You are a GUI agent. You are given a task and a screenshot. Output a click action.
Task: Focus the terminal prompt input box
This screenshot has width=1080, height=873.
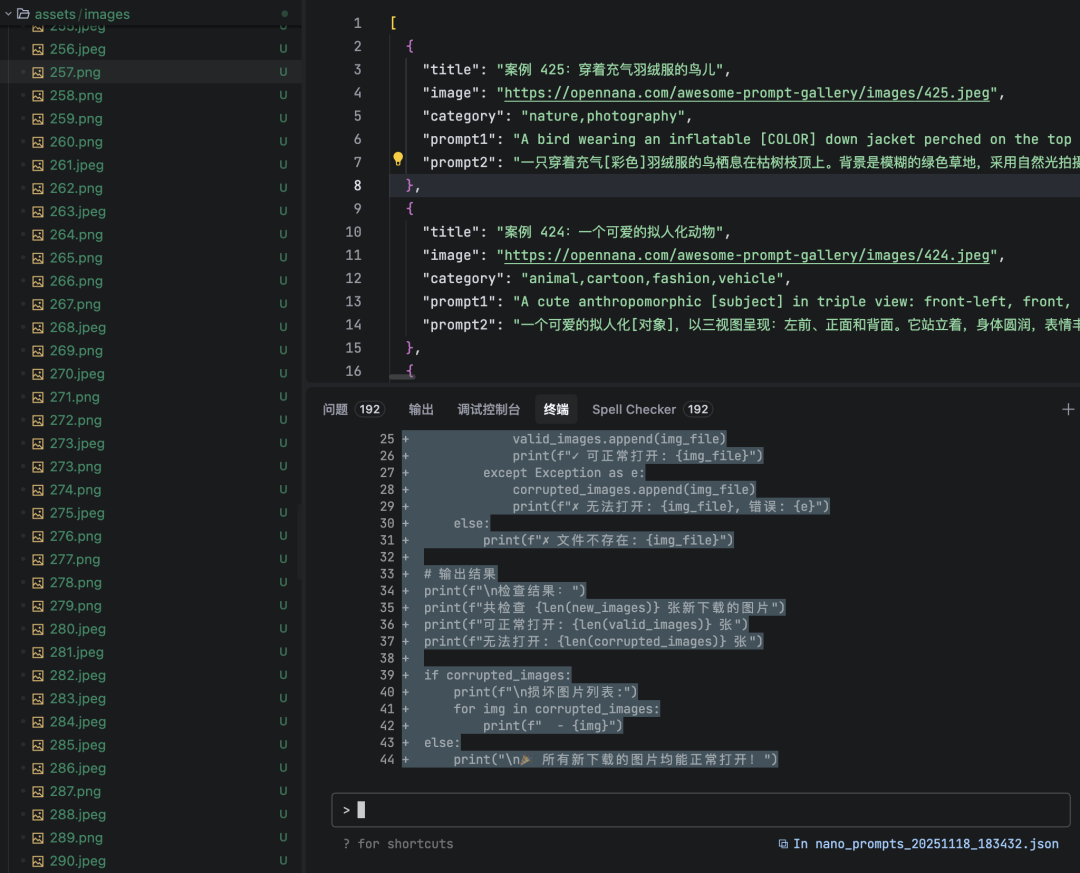click(700, 810)
